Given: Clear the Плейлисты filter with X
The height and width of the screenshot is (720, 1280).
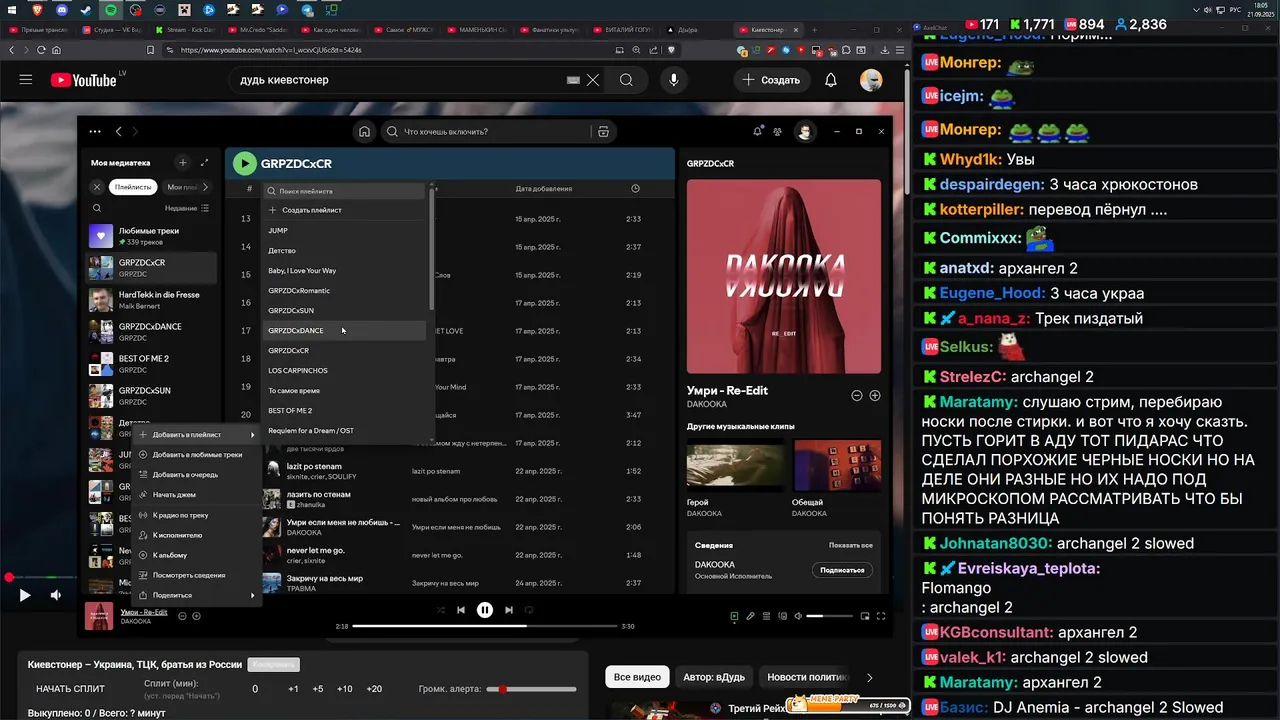Looking at the screenshot, I should tap(97, 187).
